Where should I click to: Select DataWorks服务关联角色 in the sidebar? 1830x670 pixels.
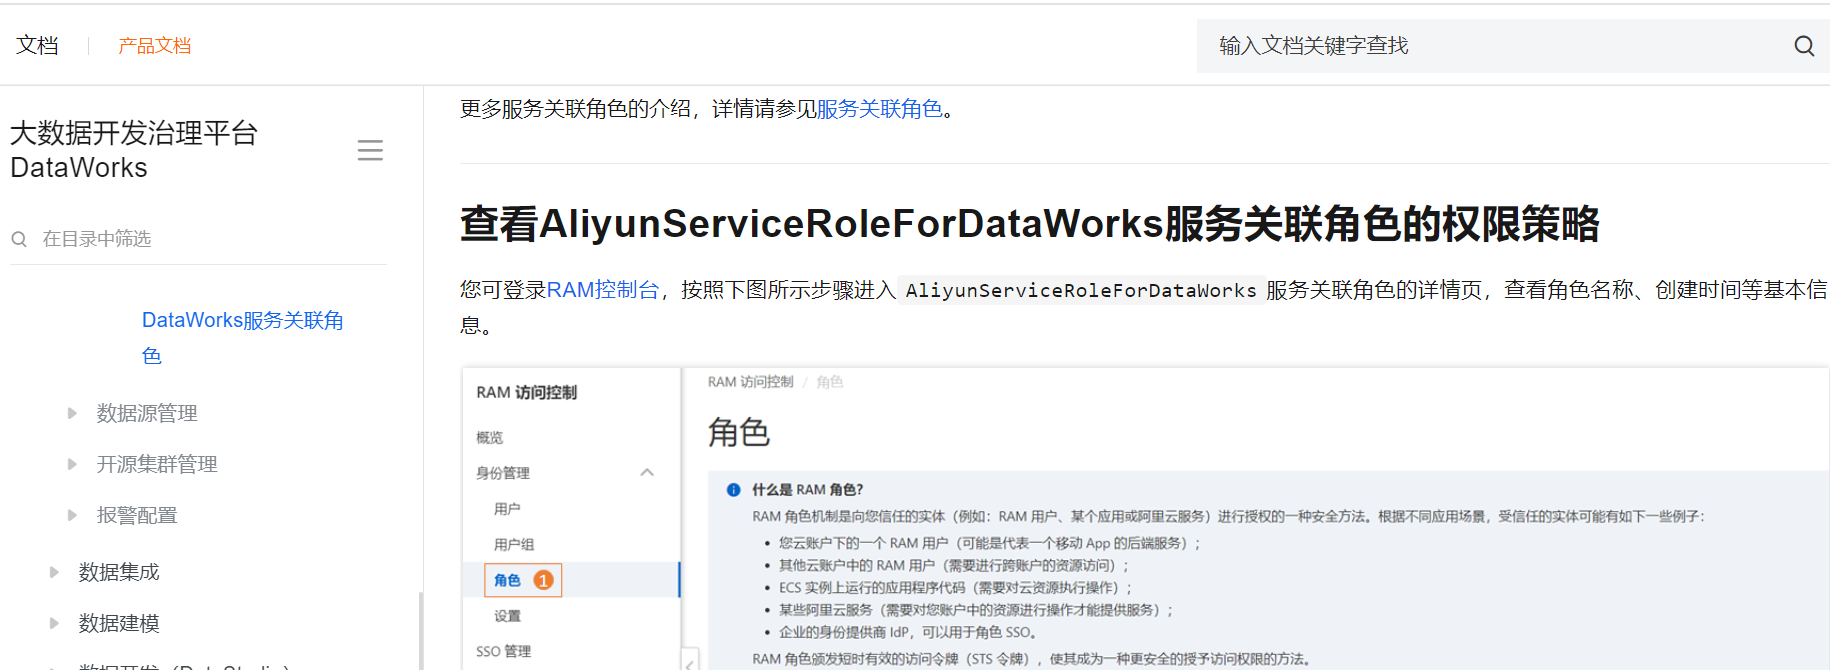click(x=243, y=338)
